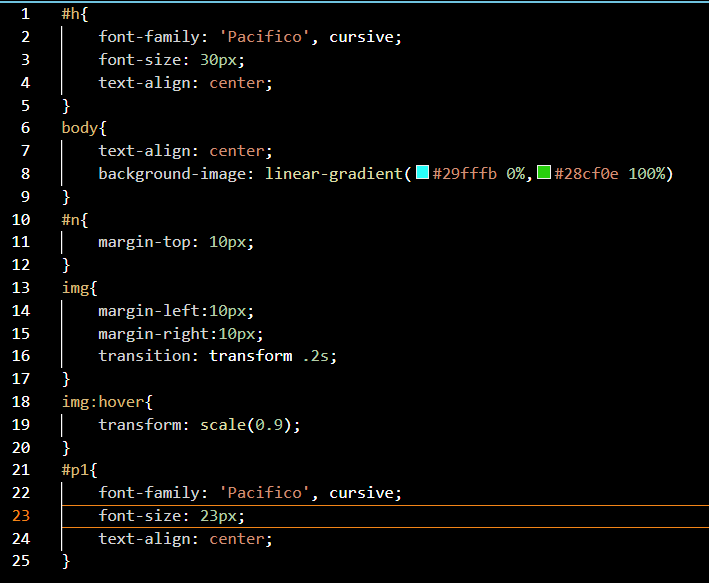
Task: Click the margin-top property on line 11
Action: click(x=144, y=242)
